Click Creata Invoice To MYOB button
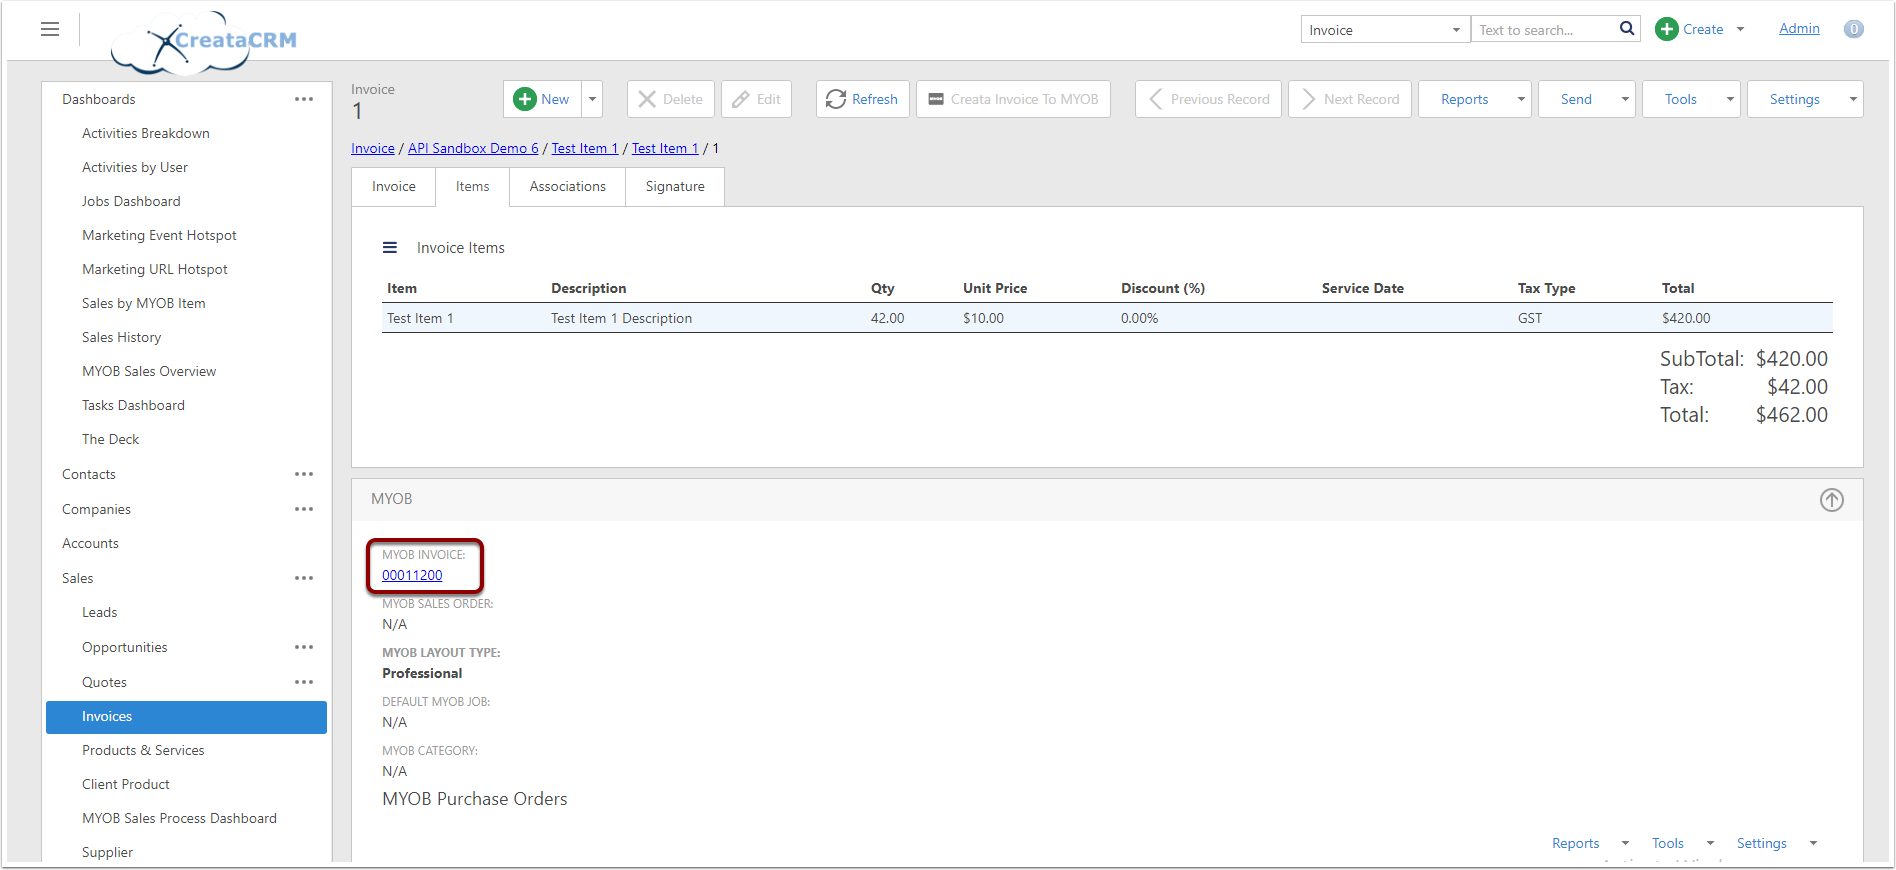1896x870 pixels. 1013,99
